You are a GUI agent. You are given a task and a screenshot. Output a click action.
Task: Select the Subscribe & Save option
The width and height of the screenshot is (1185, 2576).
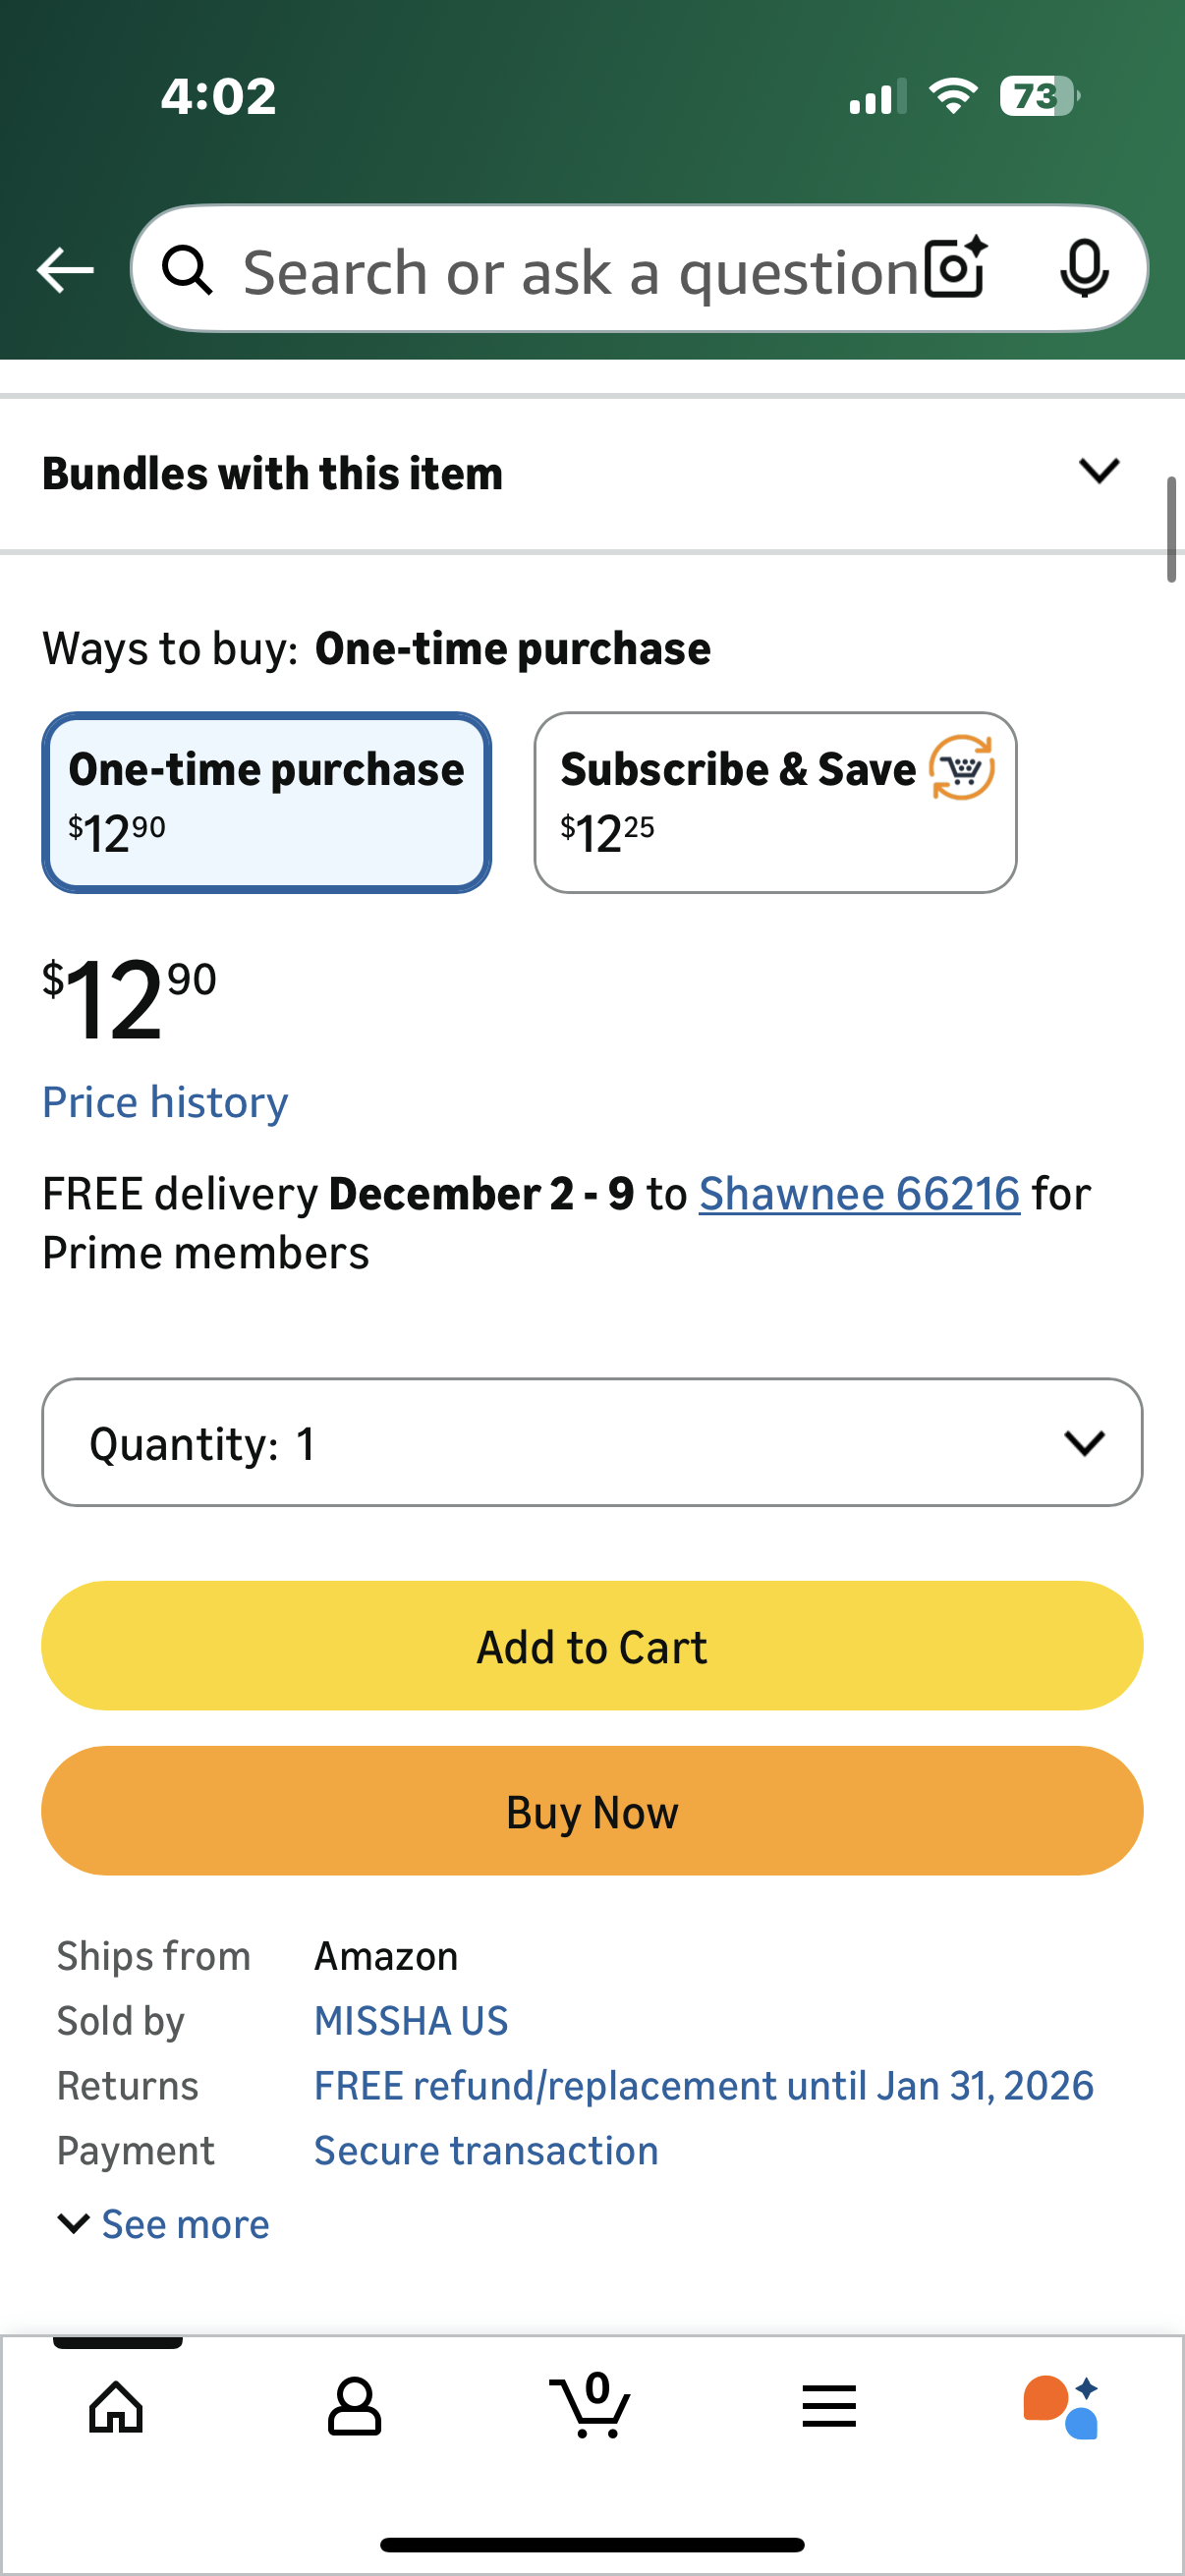775,802
